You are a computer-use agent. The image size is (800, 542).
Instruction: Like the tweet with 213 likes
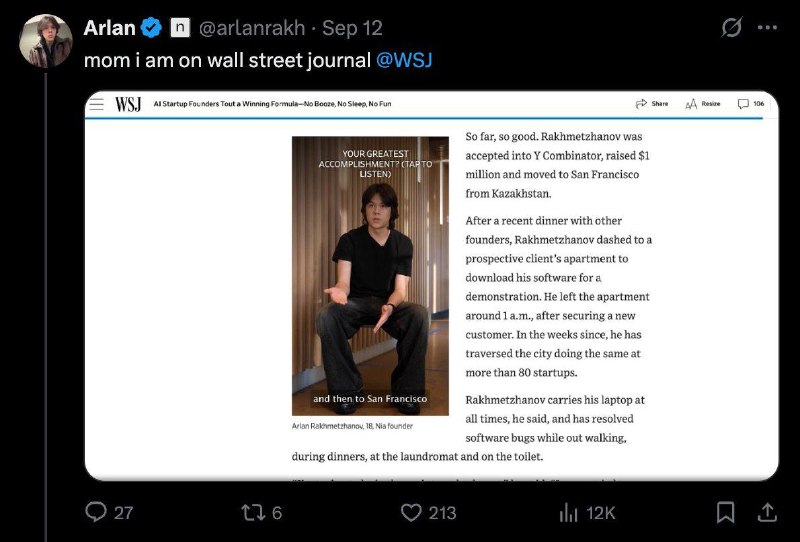(x=411, y=512)
